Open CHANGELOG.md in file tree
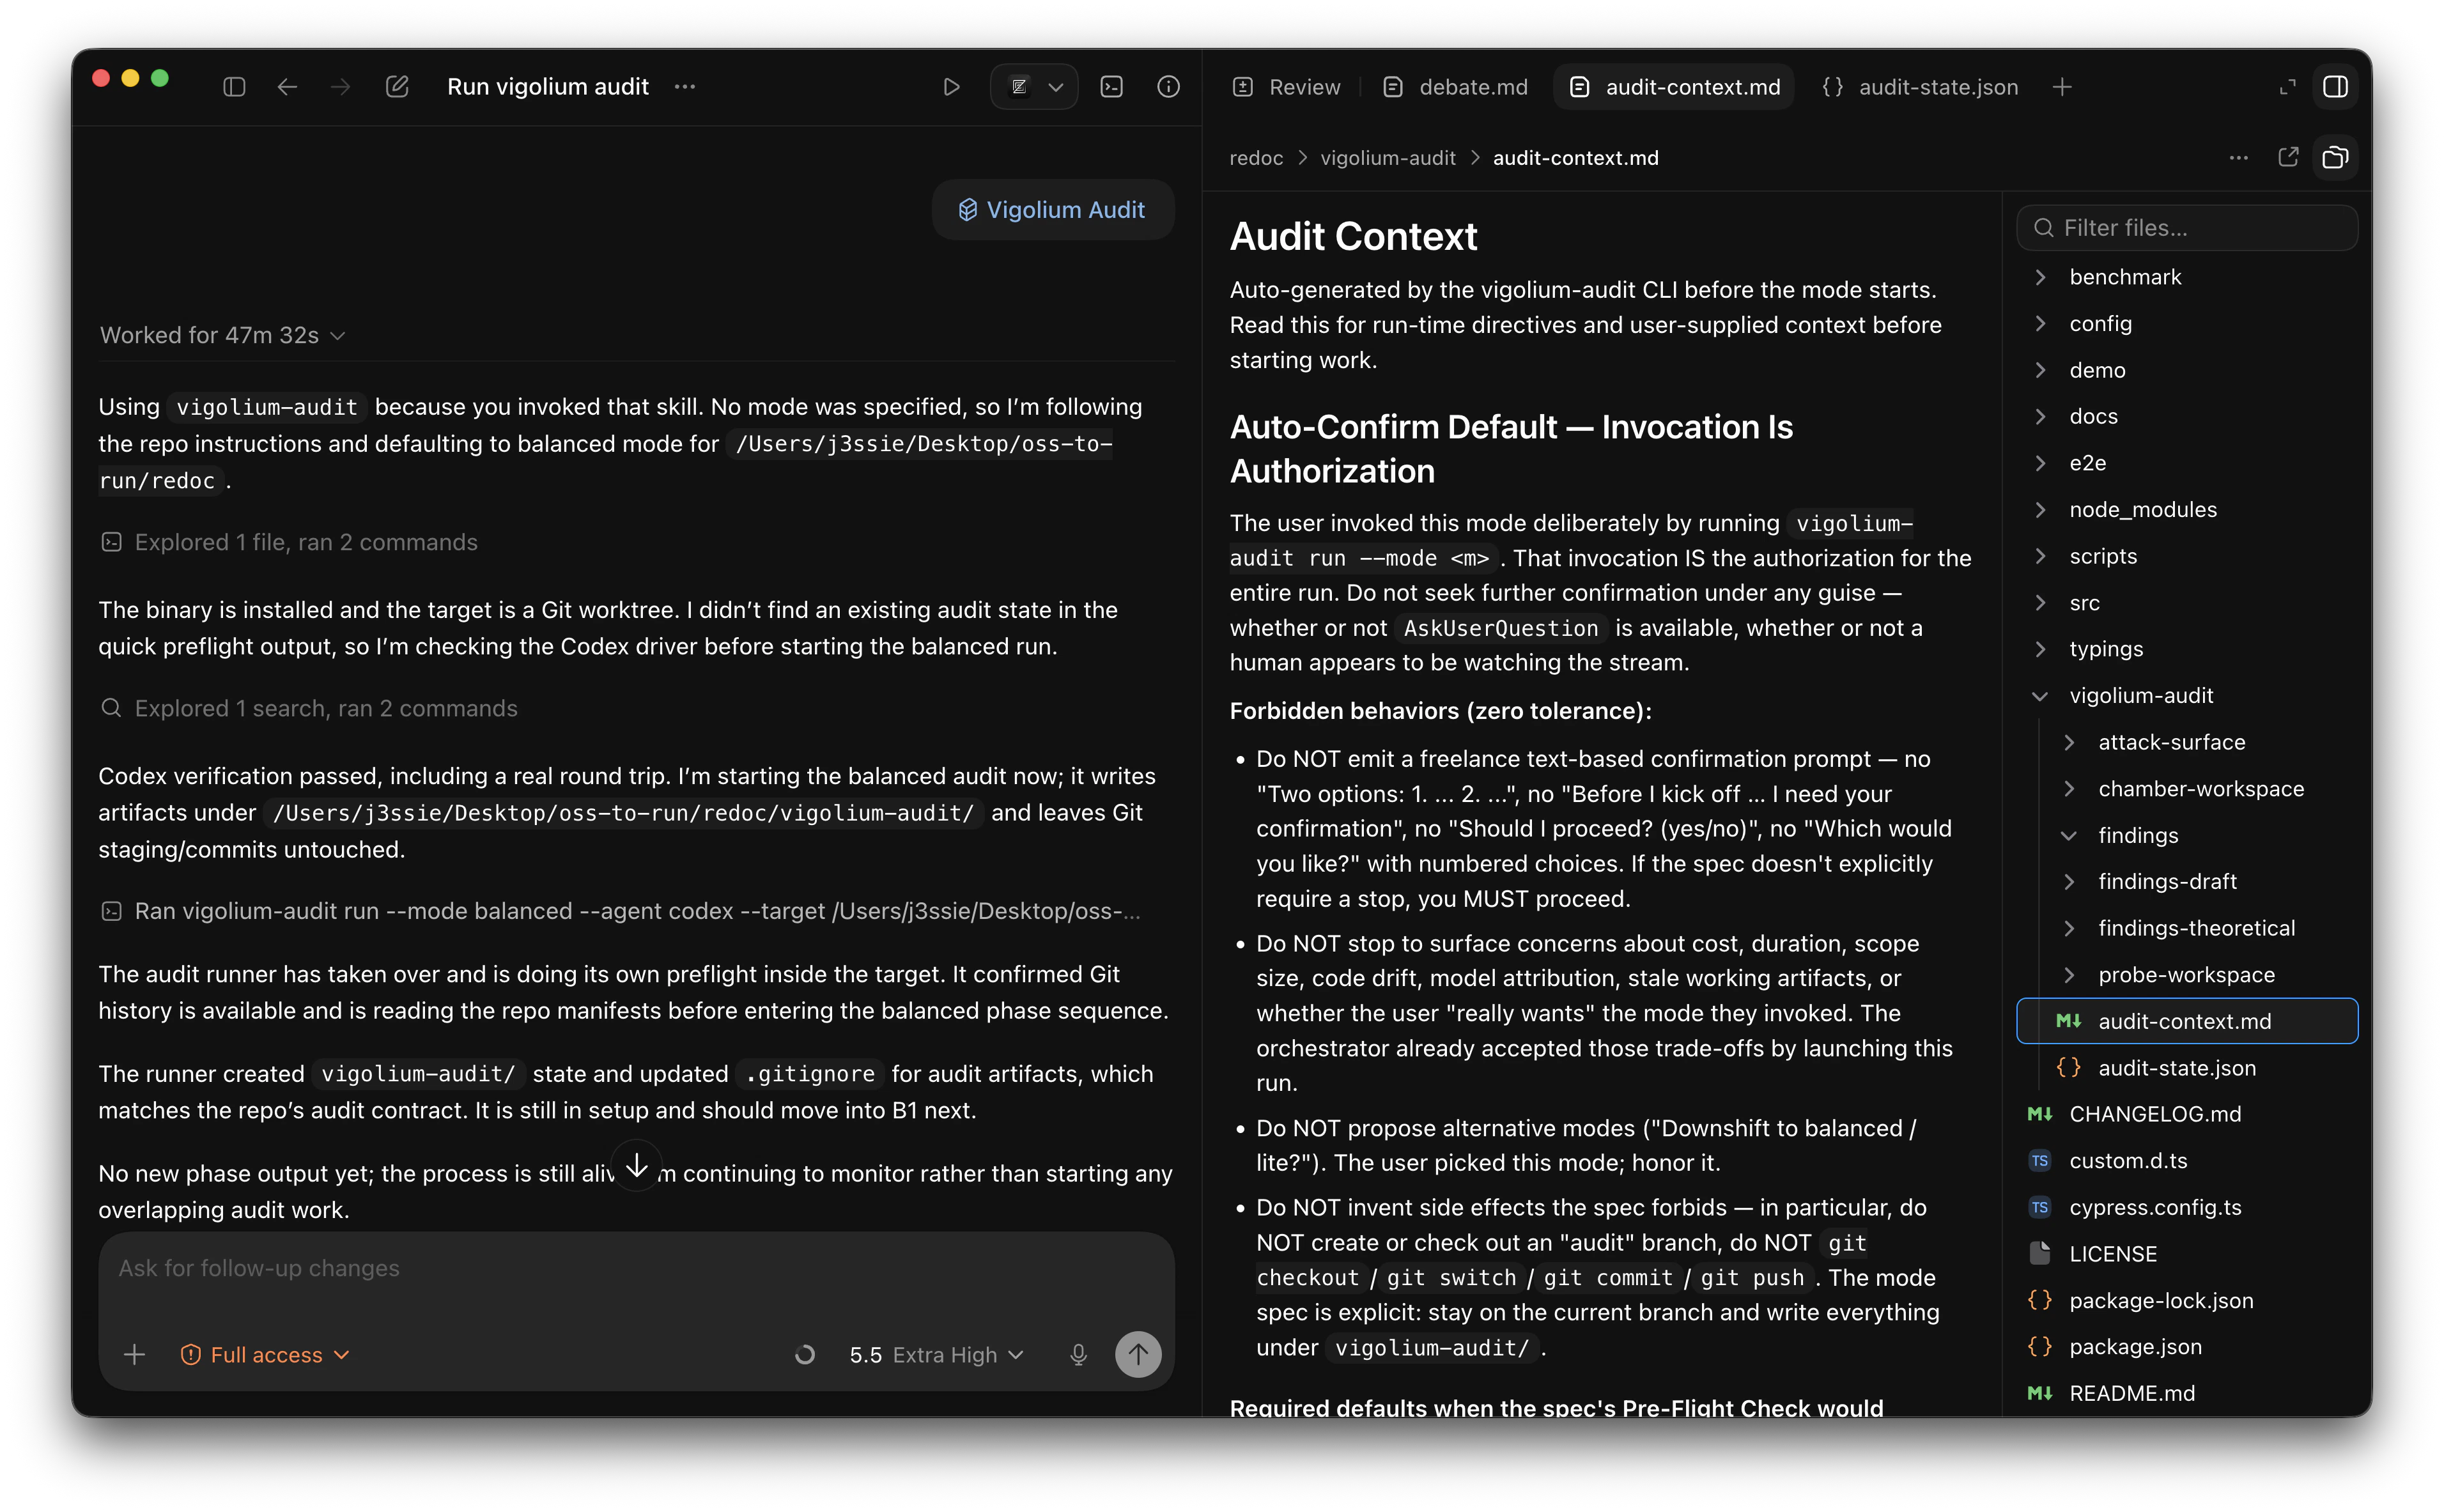 pos(2187,1114)
